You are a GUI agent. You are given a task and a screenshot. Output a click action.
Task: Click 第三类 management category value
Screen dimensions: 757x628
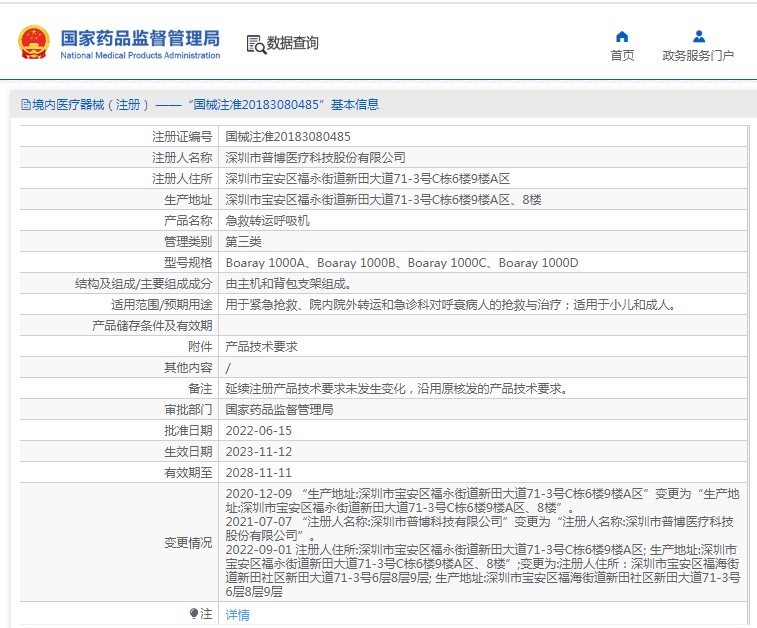coord(243,241)
